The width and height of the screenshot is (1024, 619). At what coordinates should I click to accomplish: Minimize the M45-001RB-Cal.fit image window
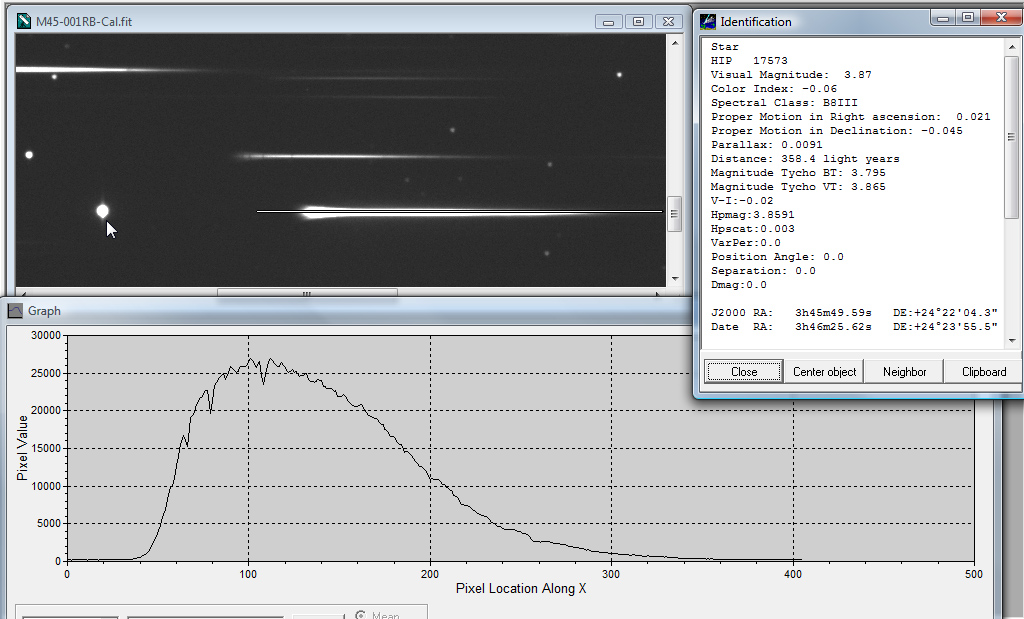[609, 22]
